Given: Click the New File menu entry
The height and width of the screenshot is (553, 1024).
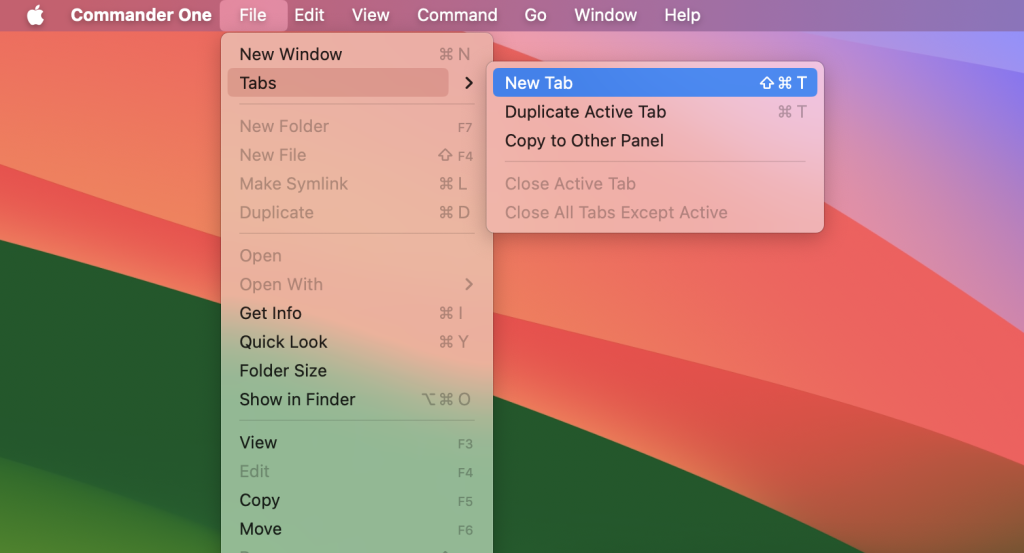Looking at the screenshot, I should [357, 155].
